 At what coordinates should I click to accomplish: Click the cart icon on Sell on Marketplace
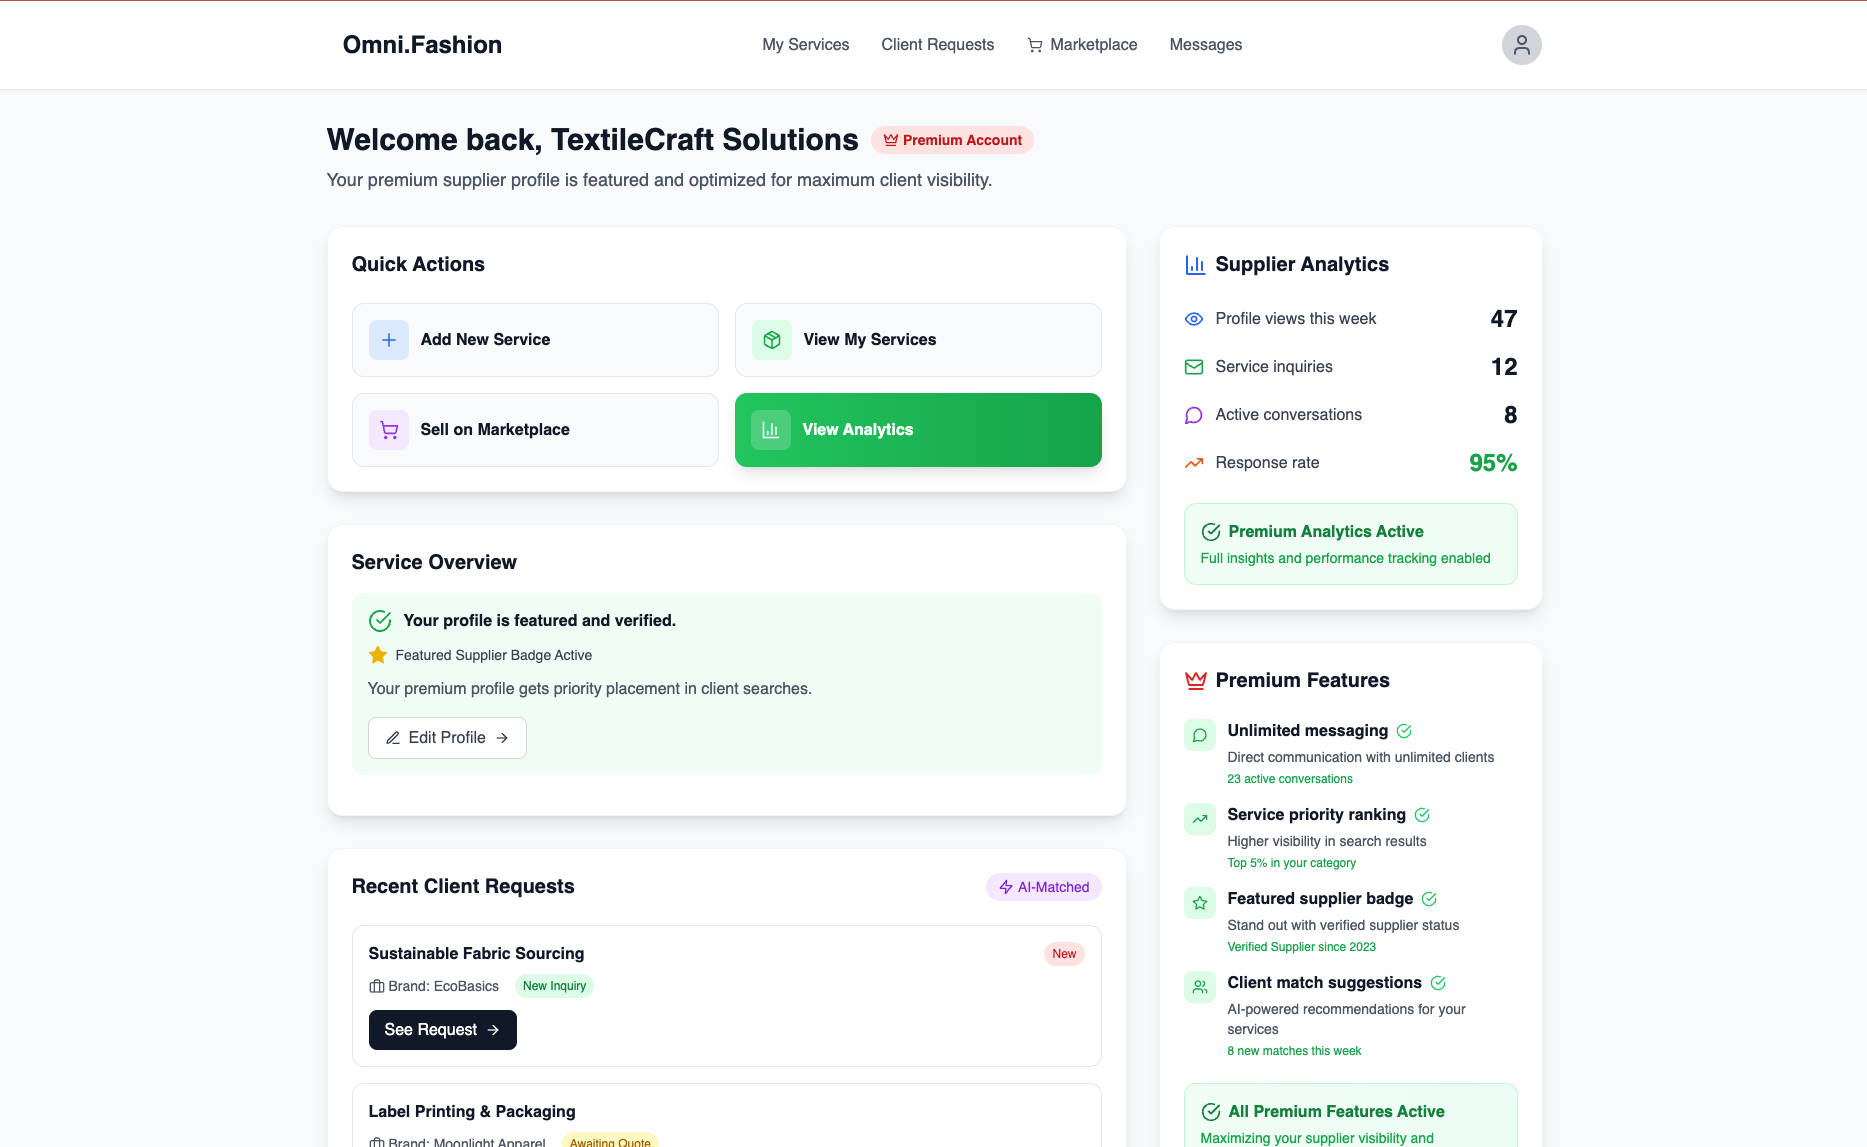389,430
